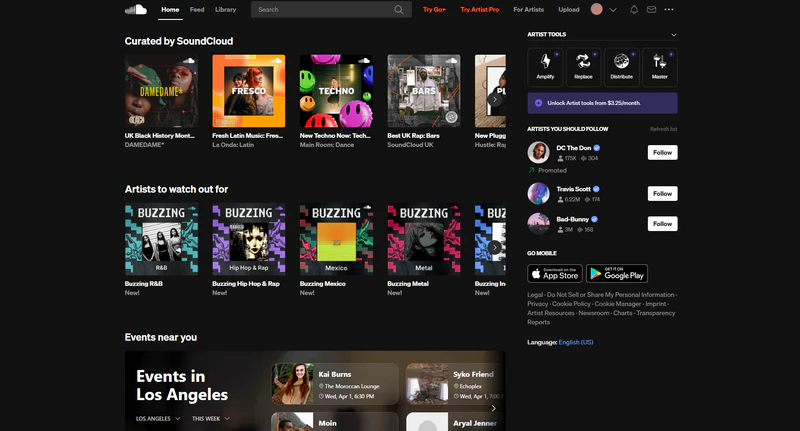Click Bad-Bunny avatar
Image resolution: width=800 pixels, height=431 pixels.
tap(538, 223)
